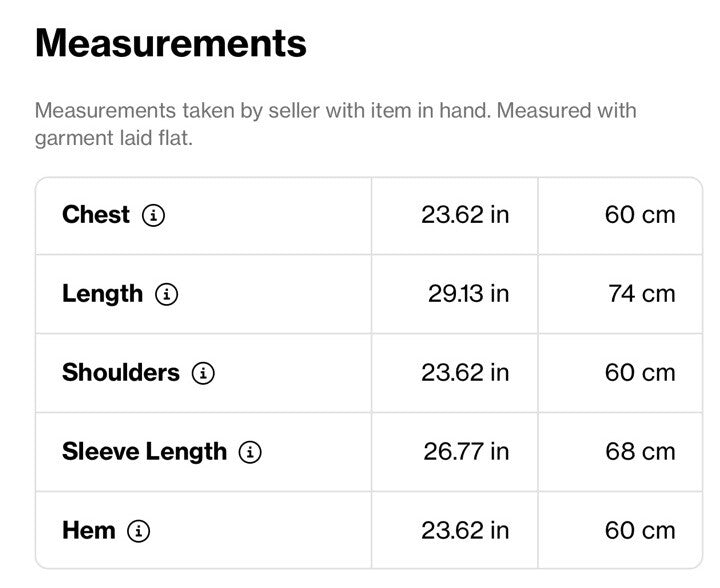
Task: Click the Hem info icon
Action: 138,531
